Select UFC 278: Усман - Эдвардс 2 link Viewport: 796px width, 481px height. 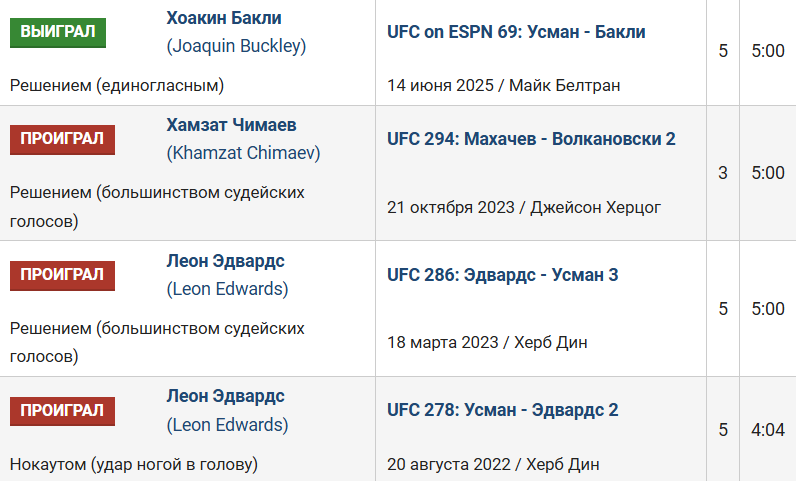pyautogui.click(x=502, y=410)
